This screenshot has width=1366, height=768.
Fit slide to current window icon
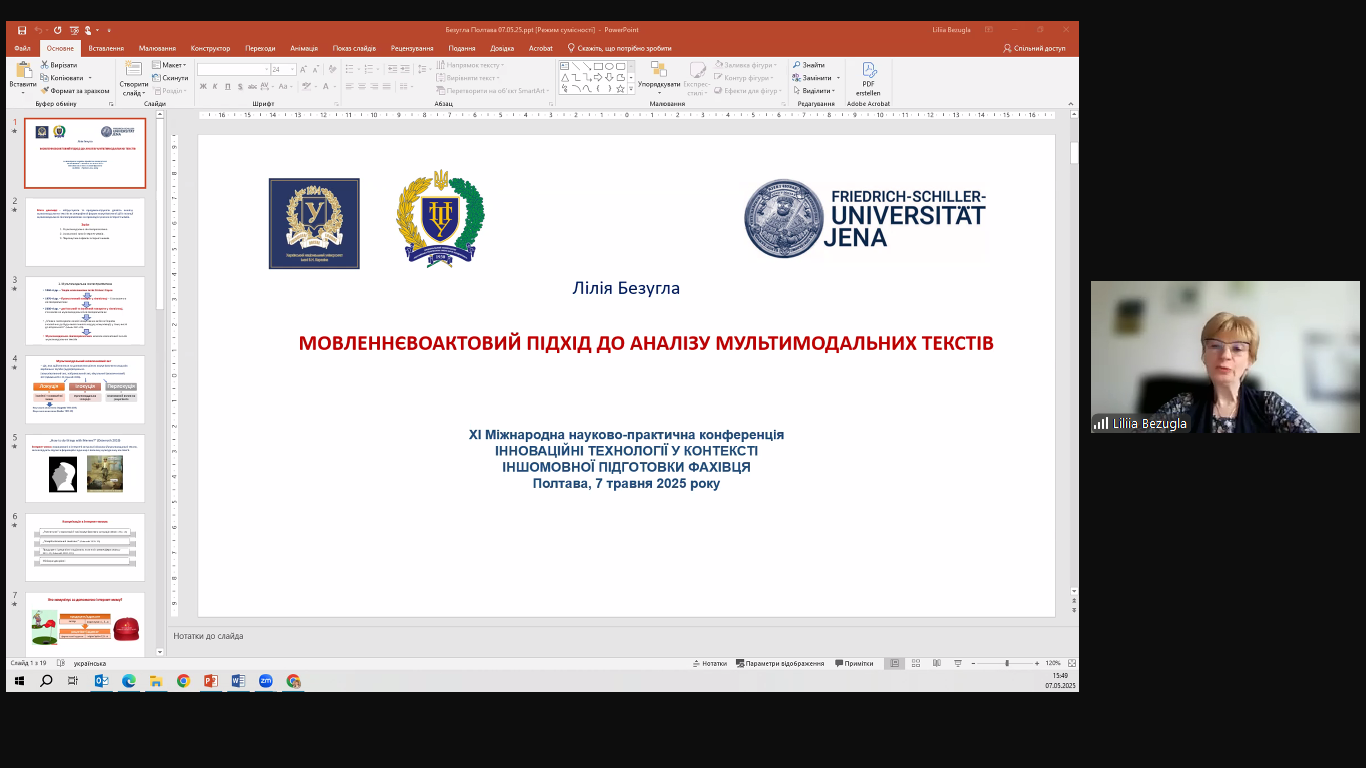click(x=1072, y=663)
